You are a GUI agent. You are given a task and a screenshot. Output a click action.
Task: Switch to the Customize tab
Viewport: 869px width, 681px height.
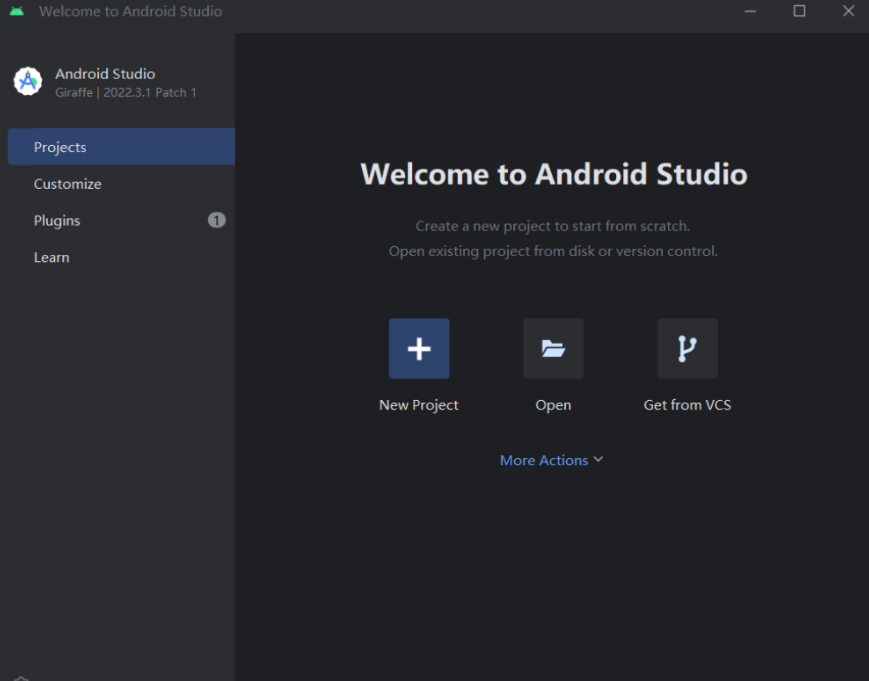click(121, 184)
